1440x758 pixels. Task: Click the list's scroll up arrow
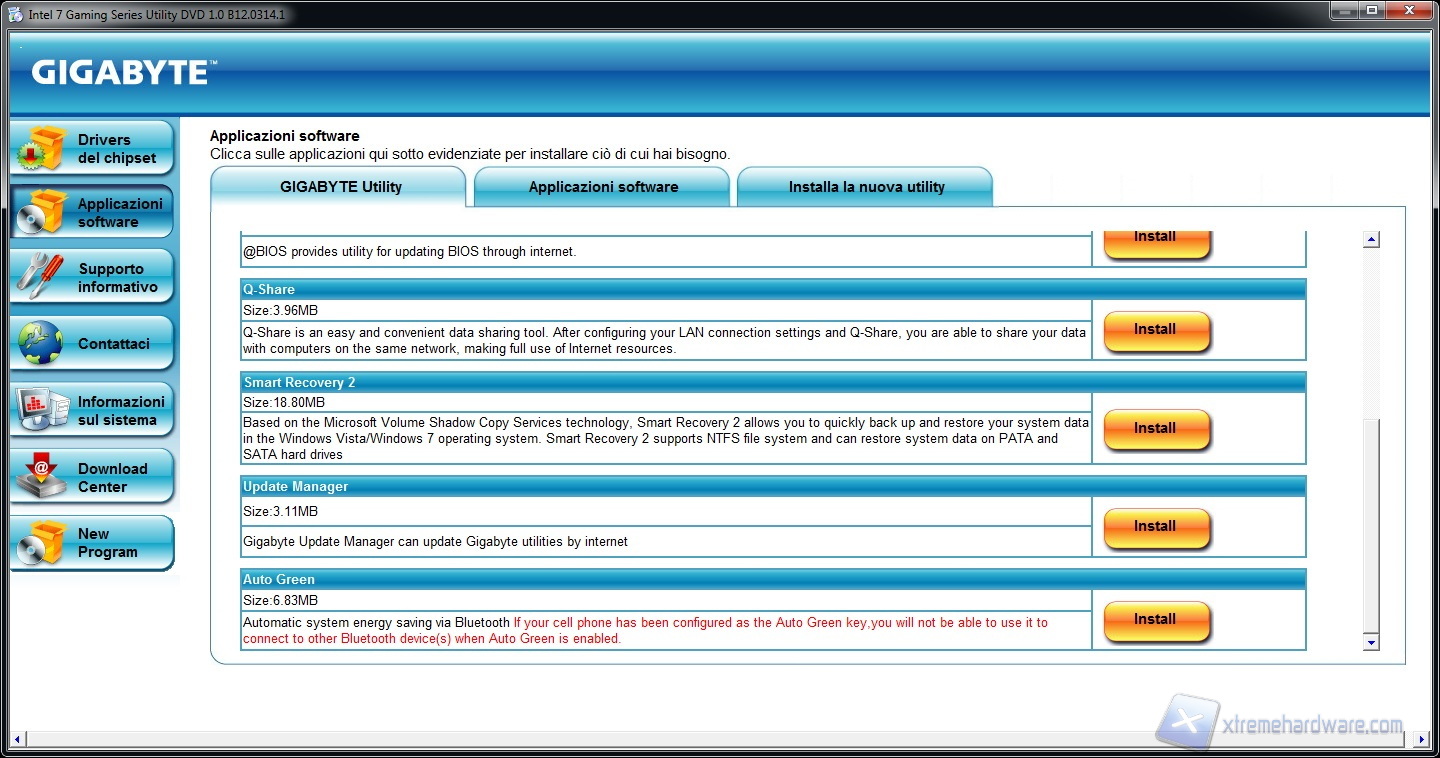1371,240
